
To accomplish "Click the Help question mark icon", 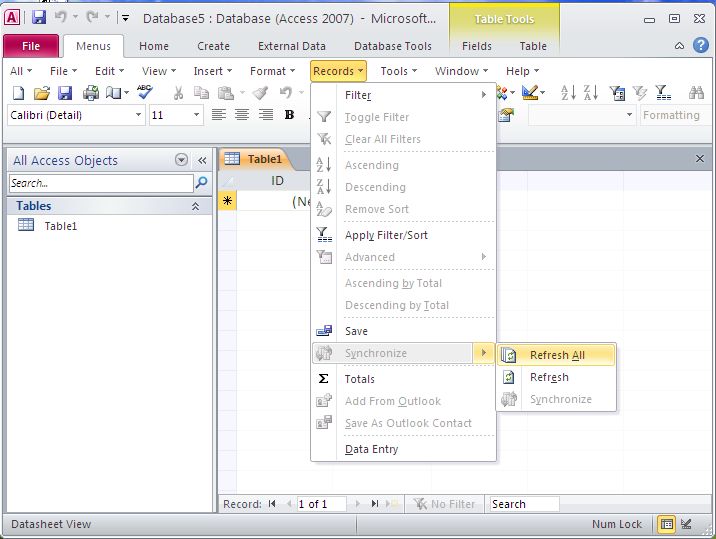I will [701, 45].
